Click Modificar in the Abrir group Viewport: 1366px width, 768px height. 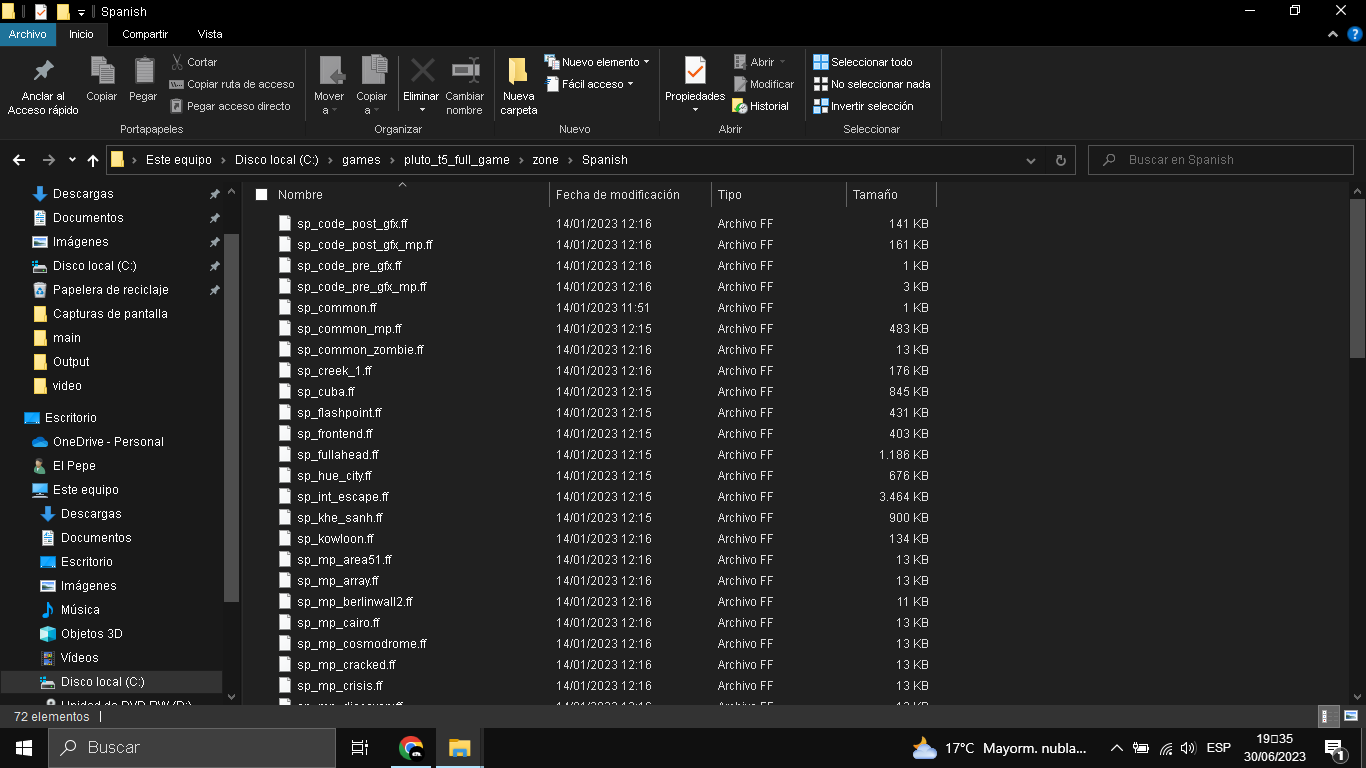[764, 84]
